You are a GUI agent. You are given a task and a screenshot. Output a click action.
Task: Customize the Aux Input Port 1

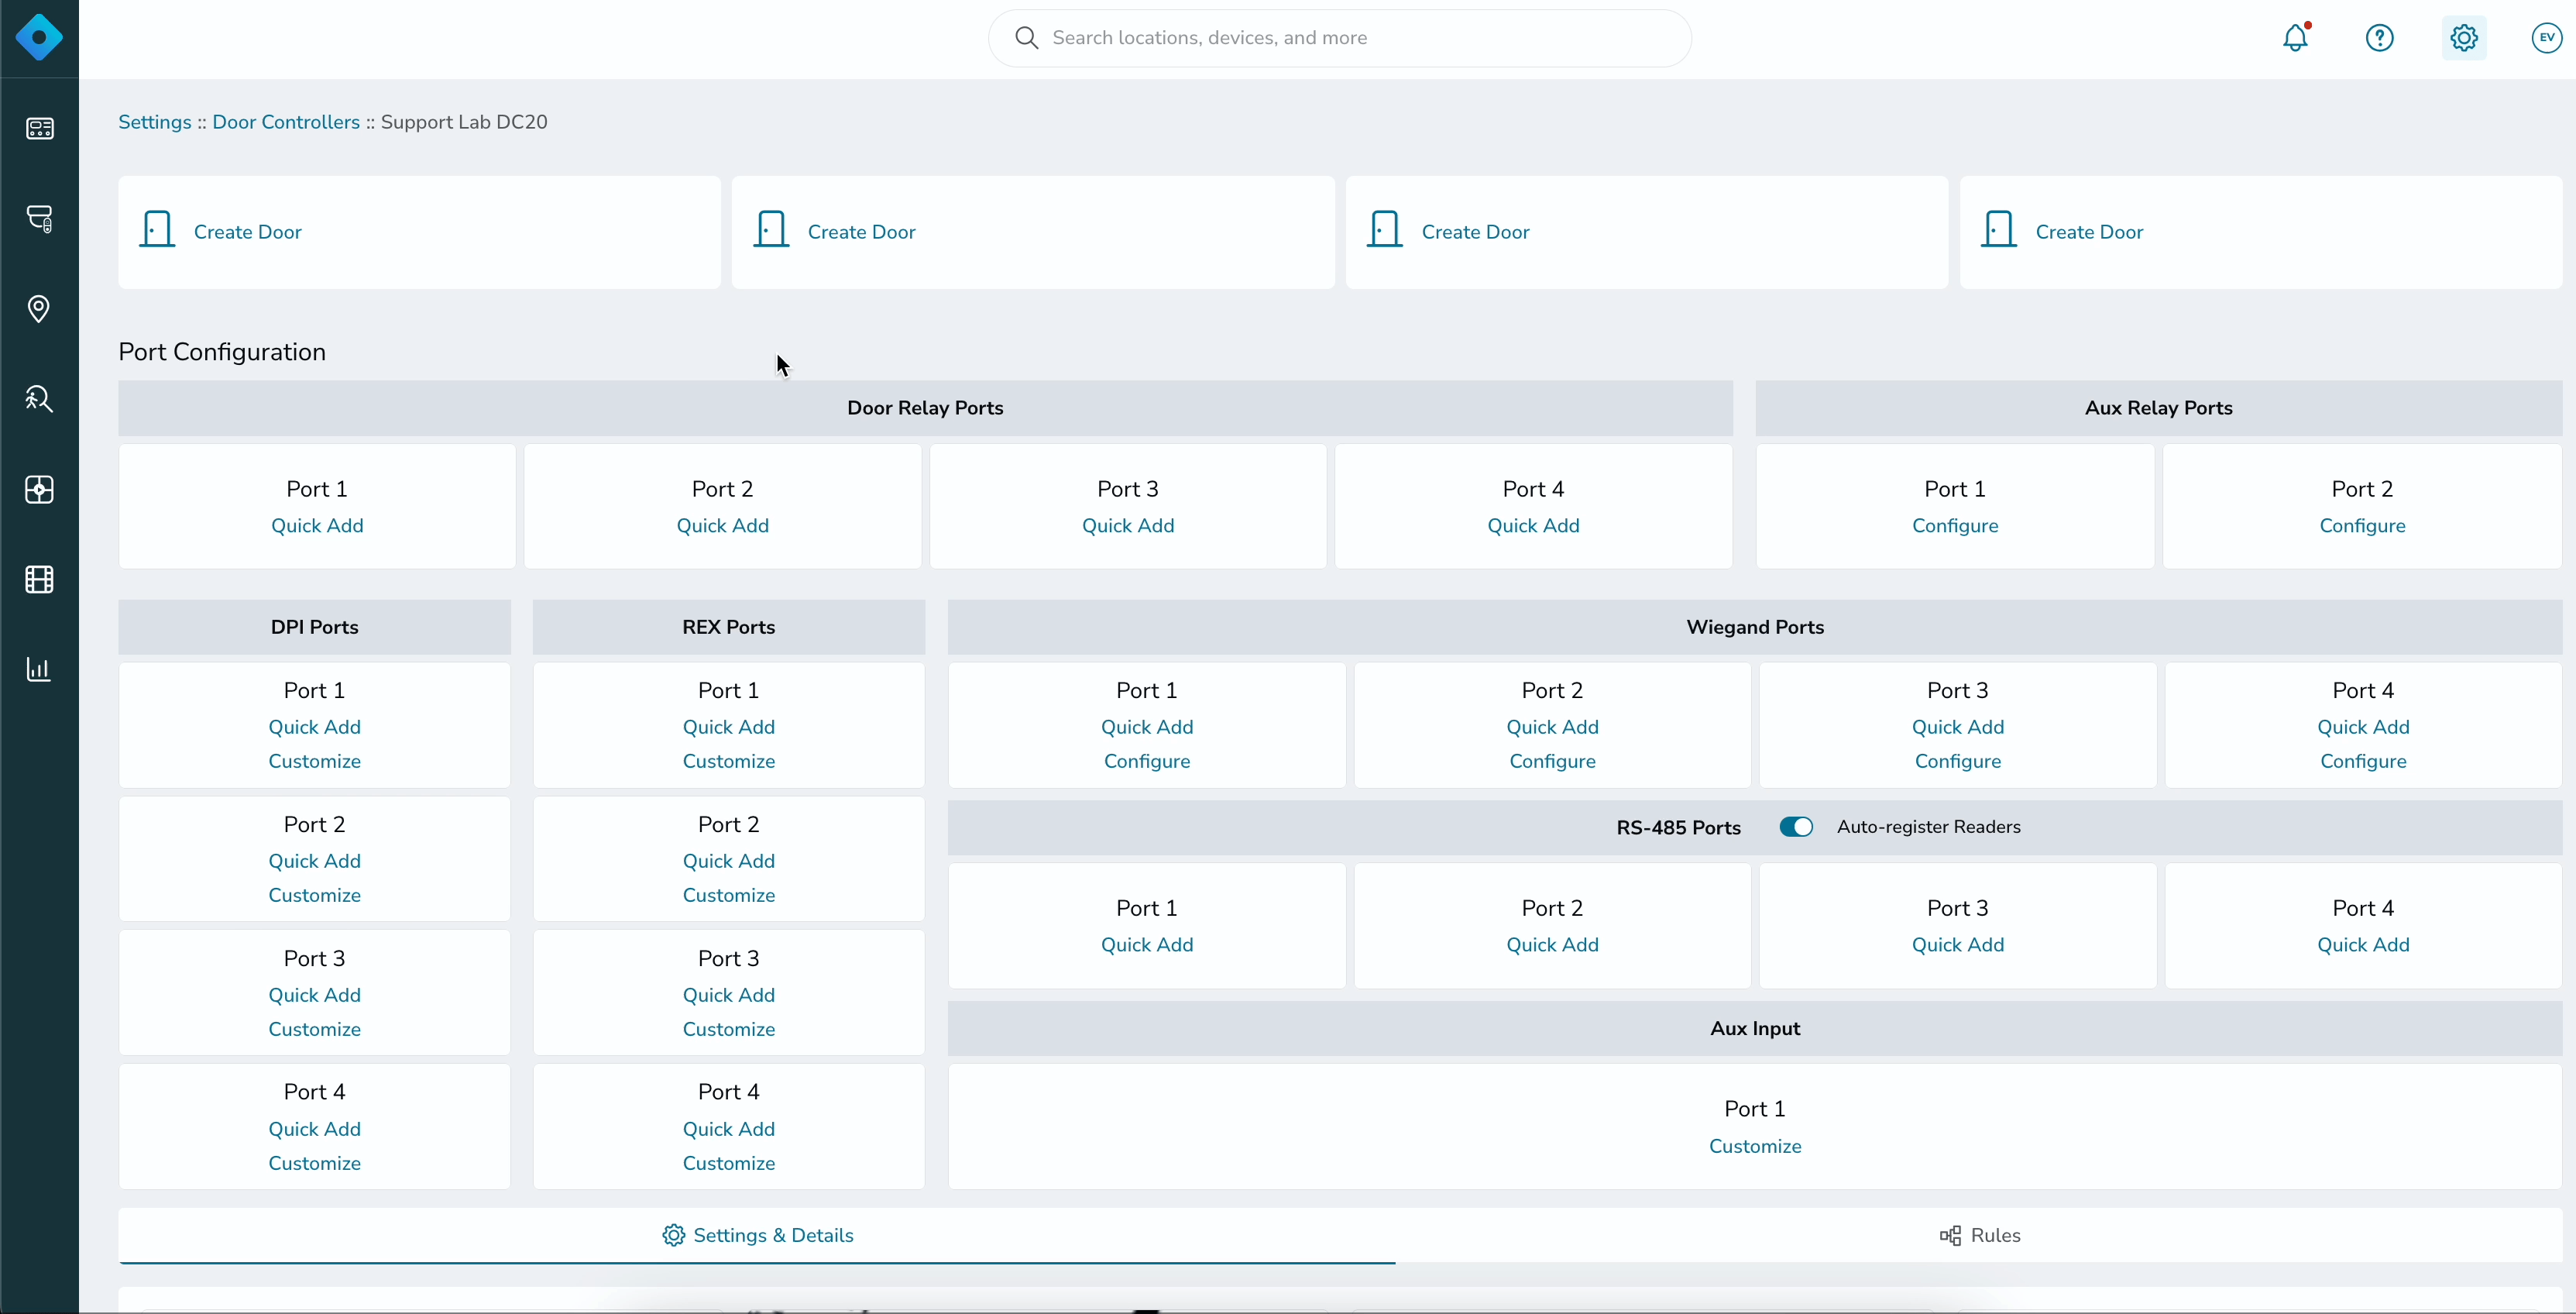(x=1755, y=1146)
